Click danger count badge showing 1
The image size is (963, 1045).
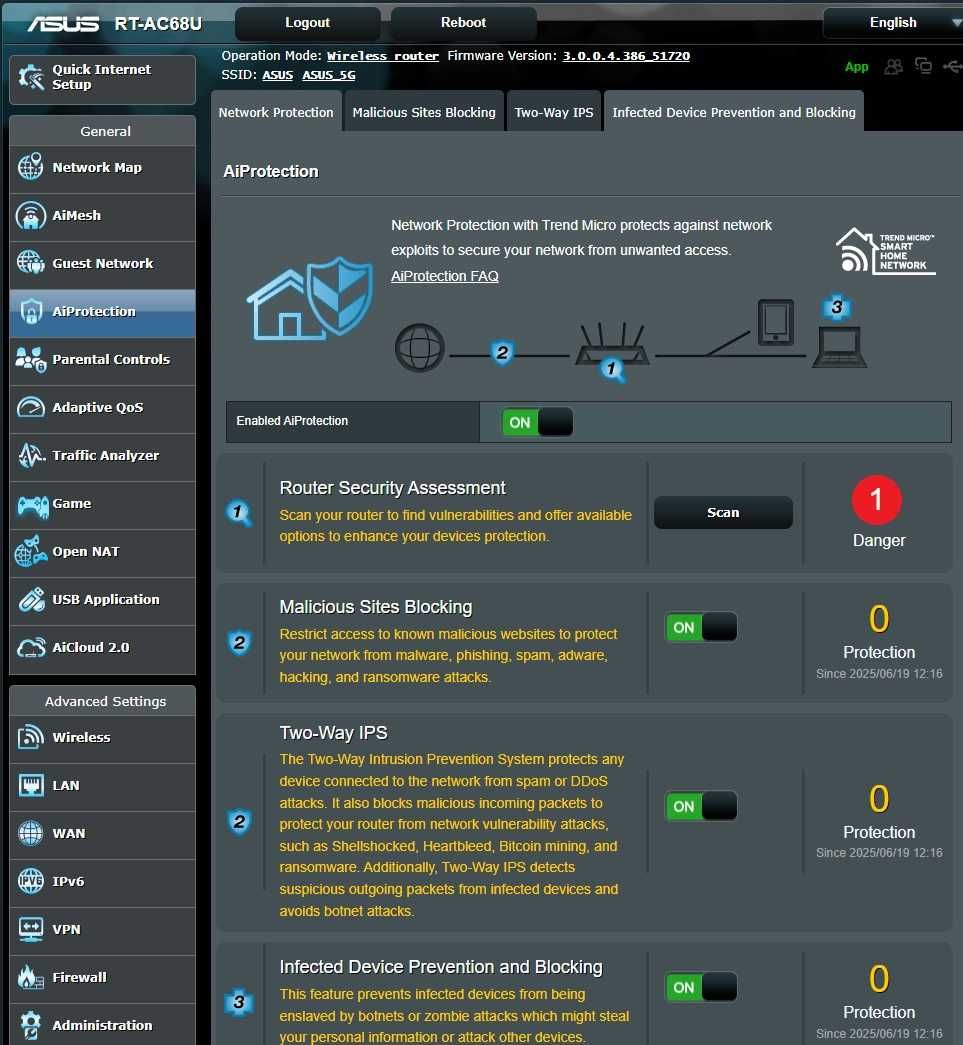tap(876, 499)
